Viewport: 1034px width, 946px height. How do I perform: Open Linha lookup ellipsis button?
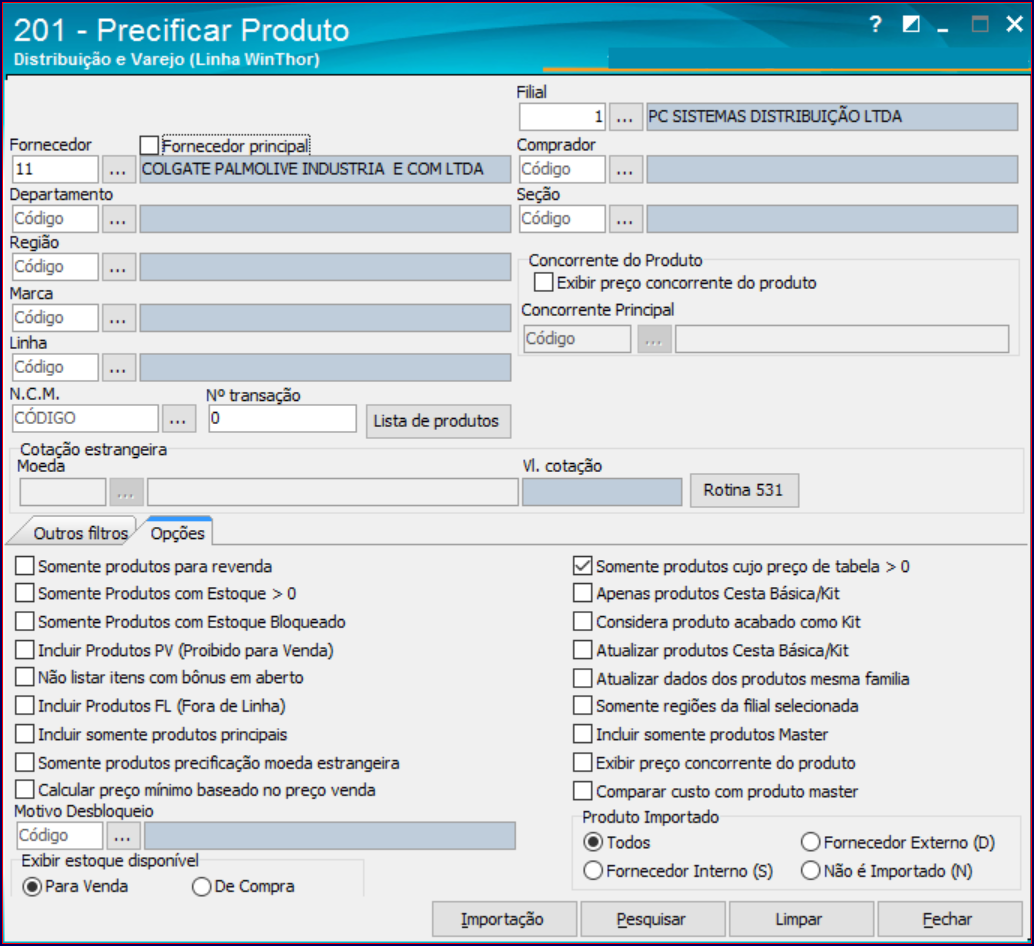click(118, 368)
